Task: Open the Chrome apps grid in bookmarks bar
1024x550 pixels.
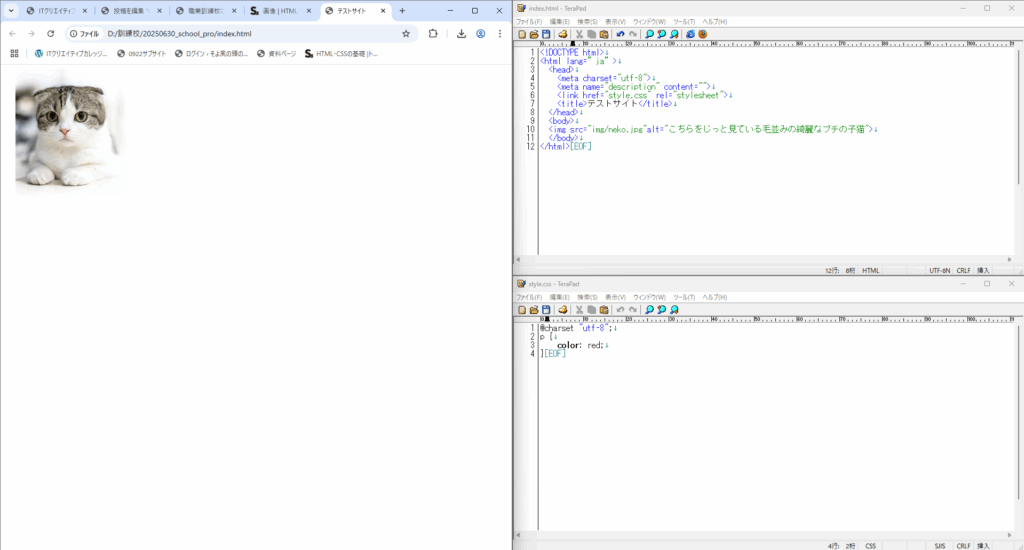Action: tap(14, 54)
